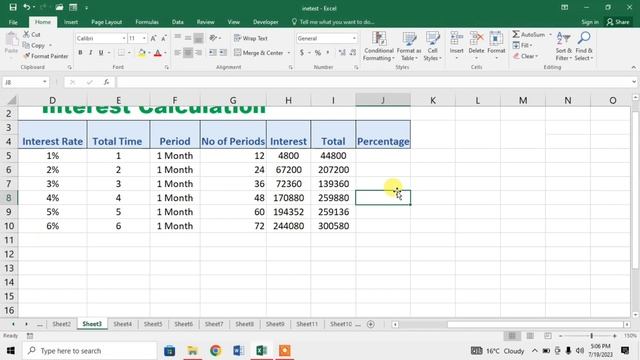Open Find & Select
640x360 pixels.
(x=584, y=46)
